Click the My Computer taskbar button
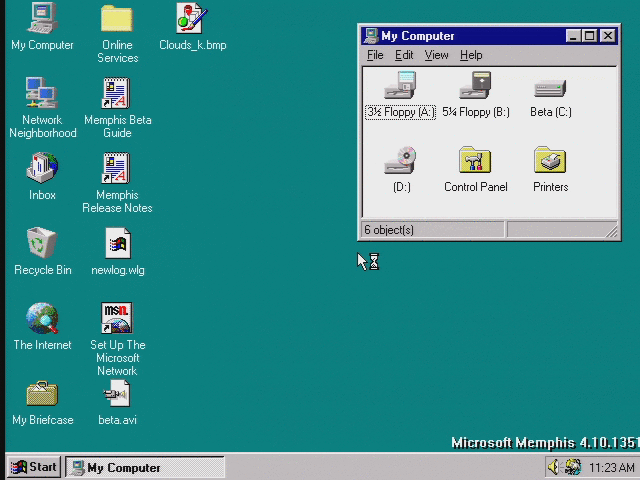 [x=145, y=467]
